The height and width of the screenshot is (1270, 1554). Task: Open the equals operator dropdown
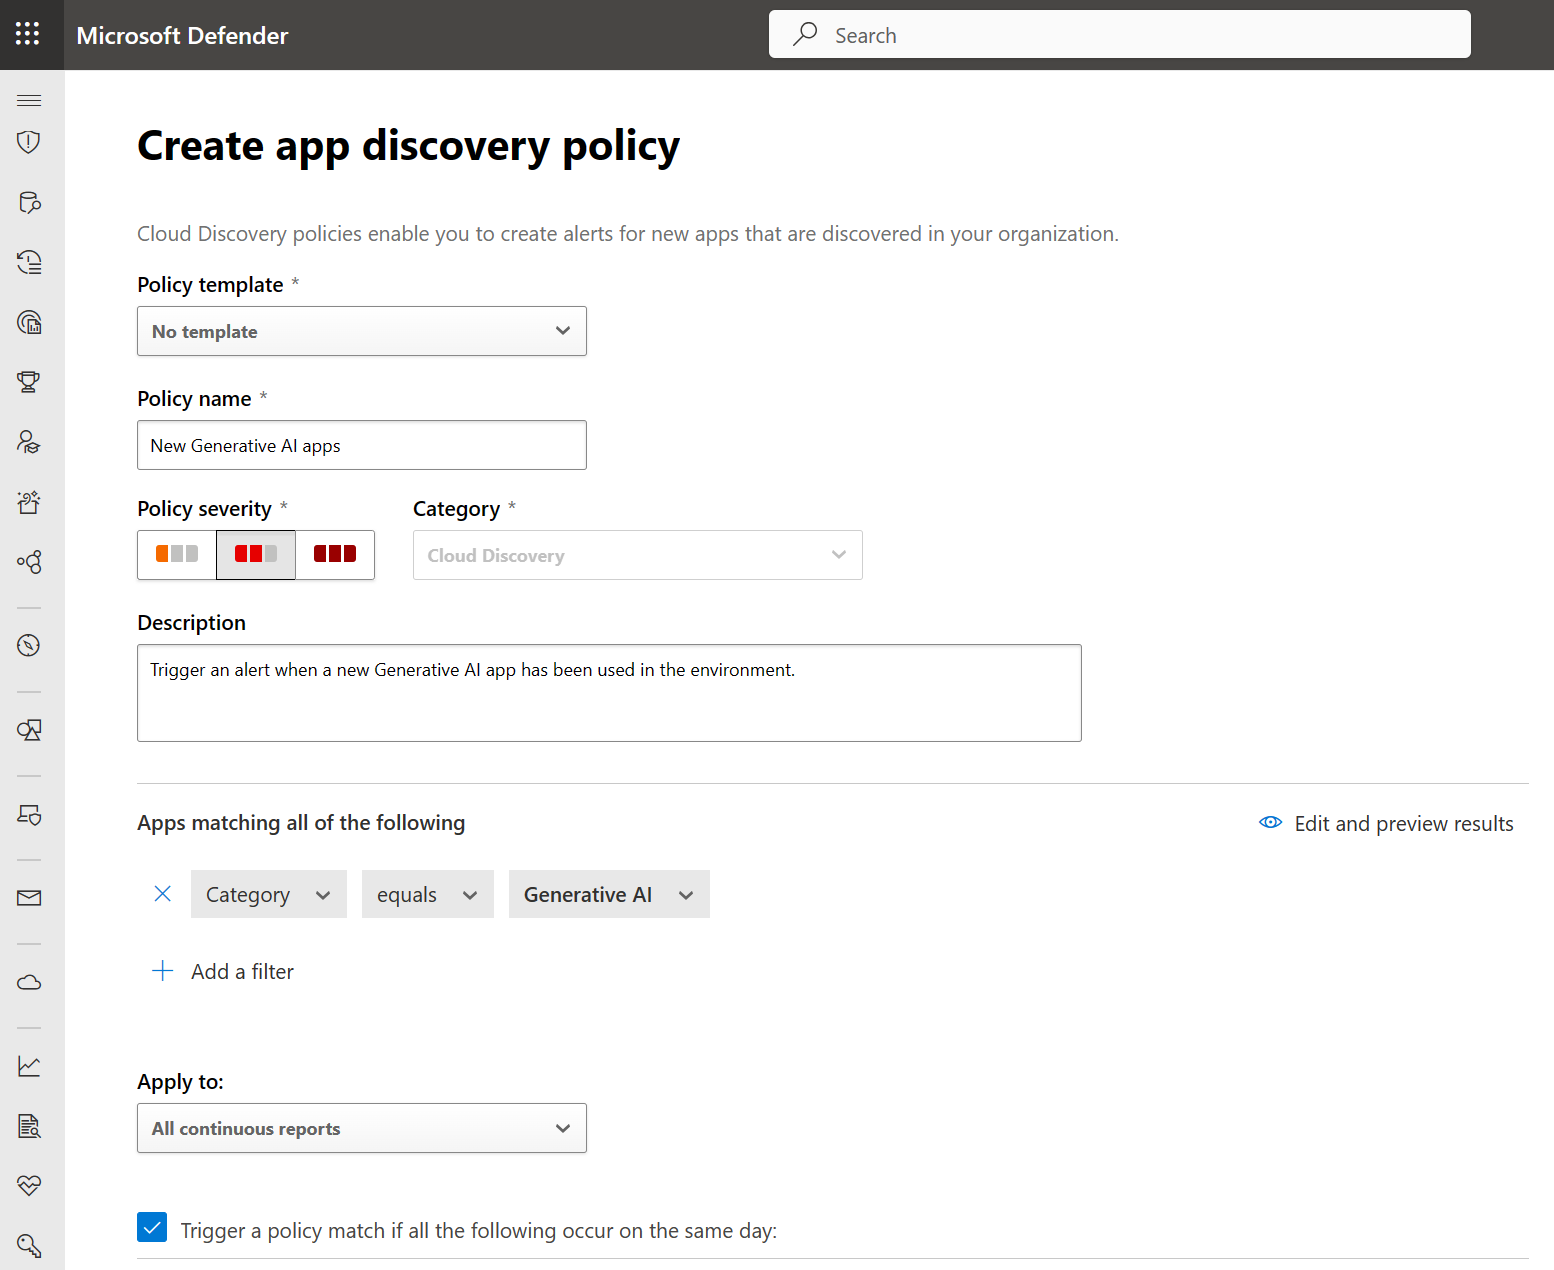[428, 894]
